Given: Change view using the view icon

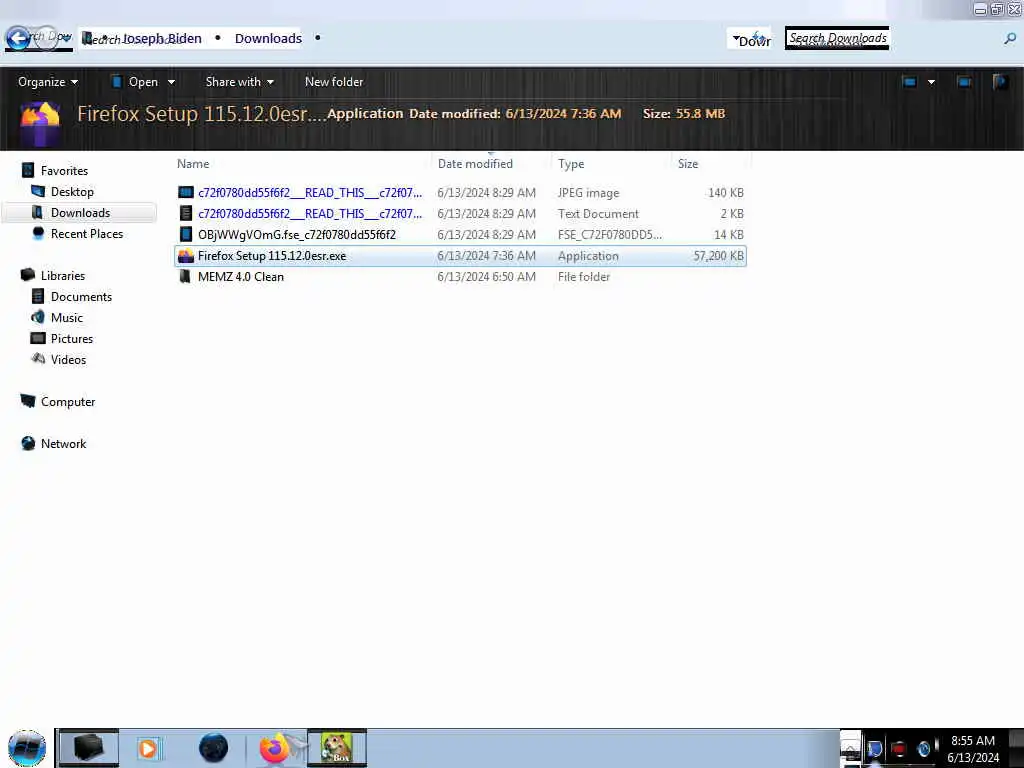Looking at the screenshot, I should click(x=909, y=82).
